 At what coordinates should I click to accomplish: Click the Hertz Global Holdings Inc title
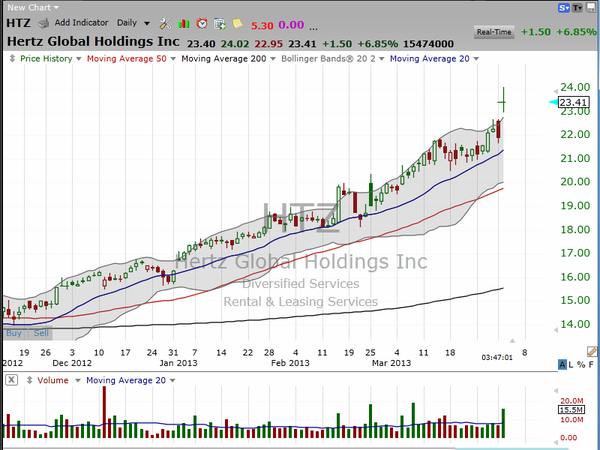[x=93, y=41]
